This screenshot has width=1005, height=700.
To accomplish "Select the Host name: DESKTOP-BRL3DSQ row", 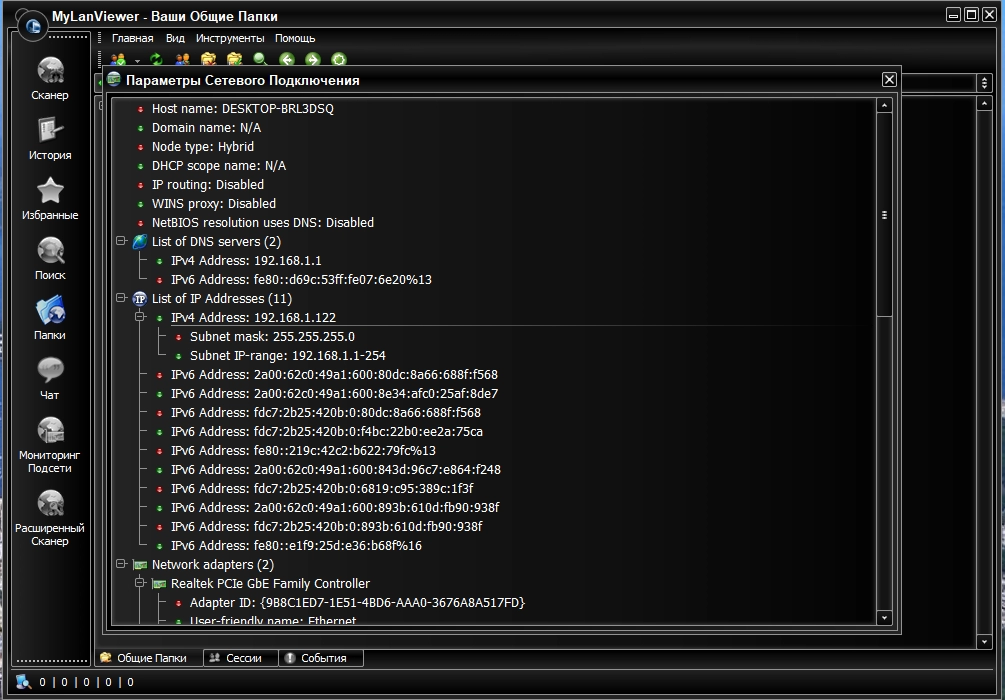I will tap(243, 109).
